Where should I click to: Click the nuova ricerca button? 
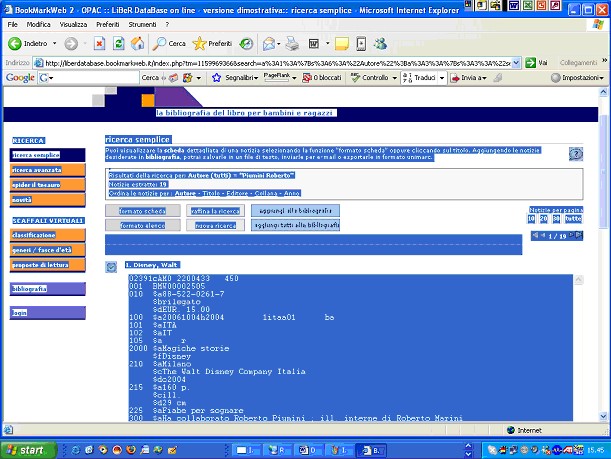point(215,225)
